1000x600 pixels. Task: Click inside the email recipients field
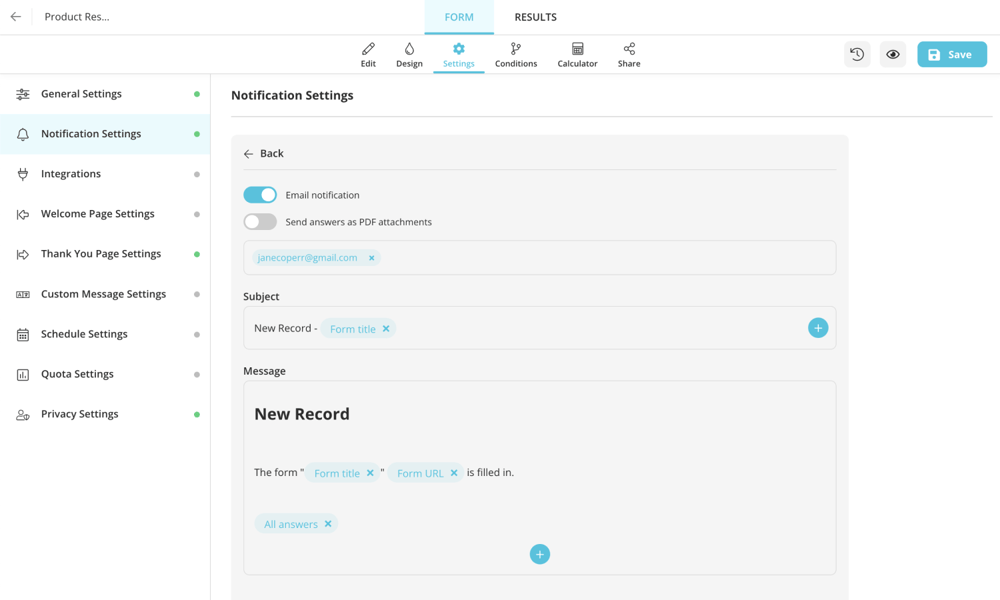coord(600,258)
